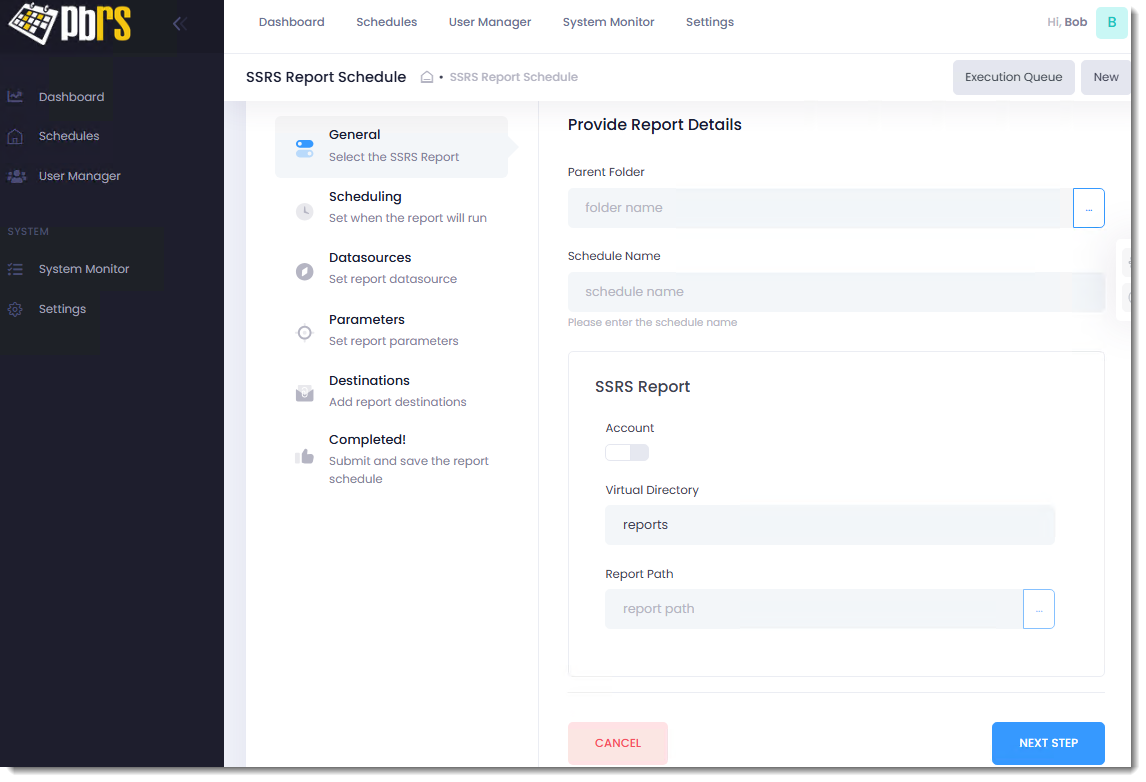Click the User Manager people icon

point(16,176)
